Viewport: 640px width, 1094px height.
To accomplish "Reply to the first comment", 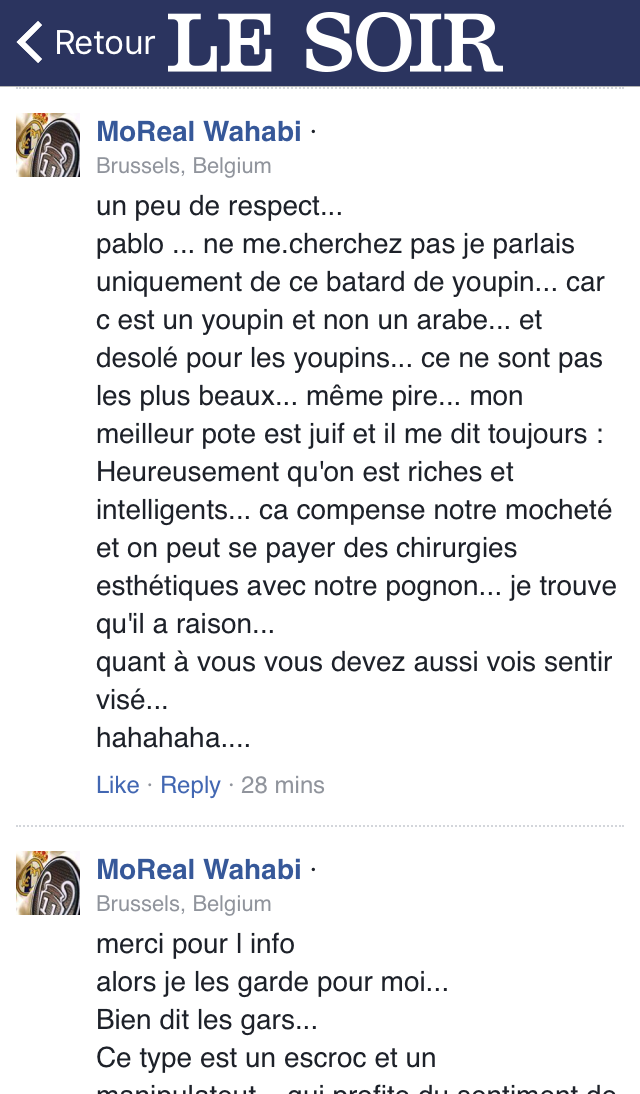I will click(x=191, y=786).
